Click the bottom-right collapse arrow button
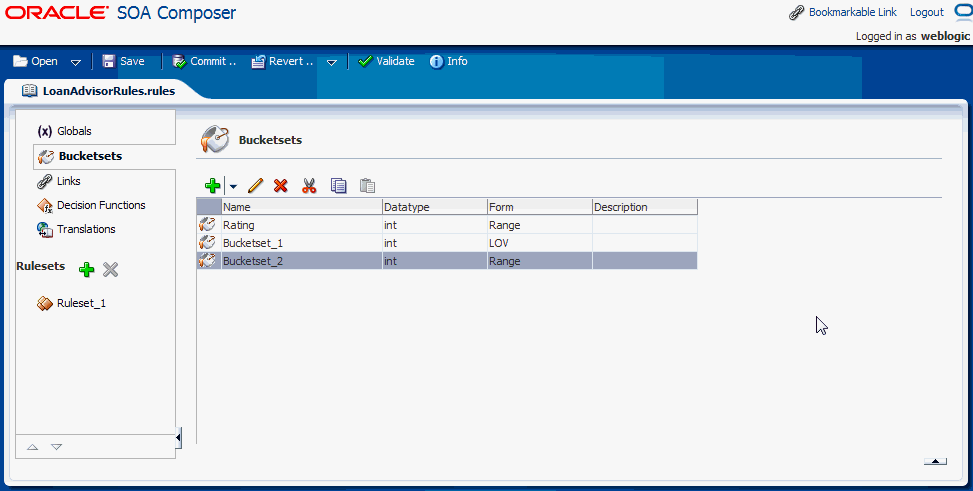This screenshot has height=491, width=973. point(935,461)
